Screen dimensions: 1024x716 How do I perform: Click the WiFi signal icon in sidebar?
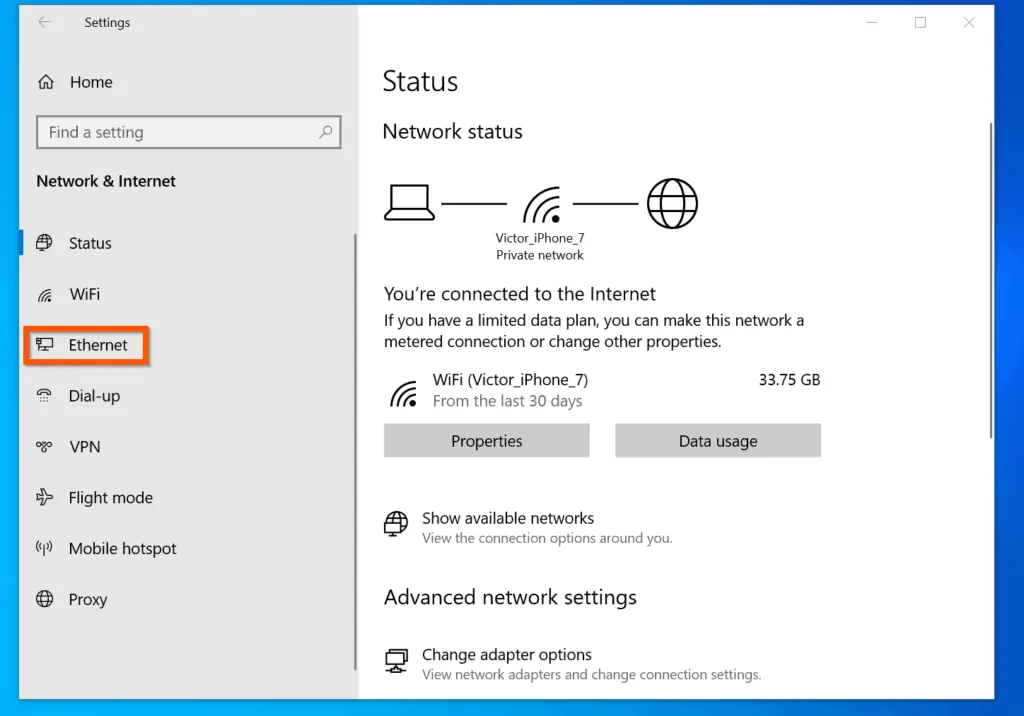pos(45,294)
